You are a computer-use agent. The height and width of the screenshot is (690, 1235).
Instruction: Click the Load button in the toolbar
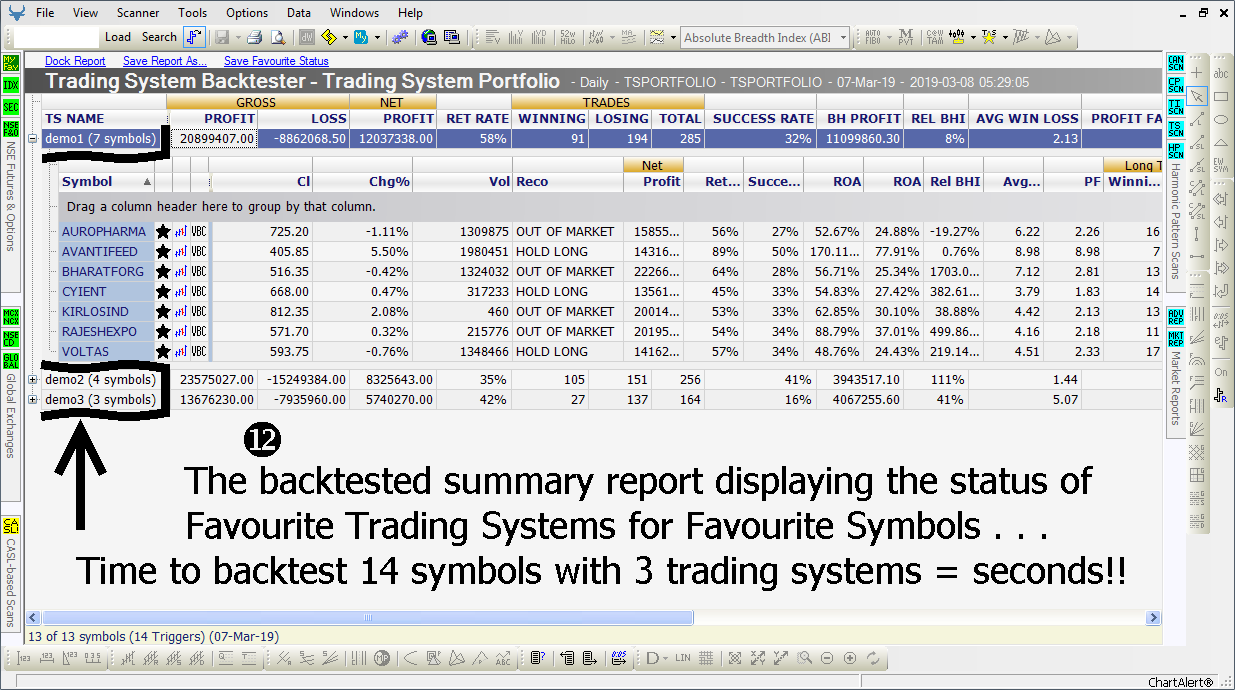(118, 37)
